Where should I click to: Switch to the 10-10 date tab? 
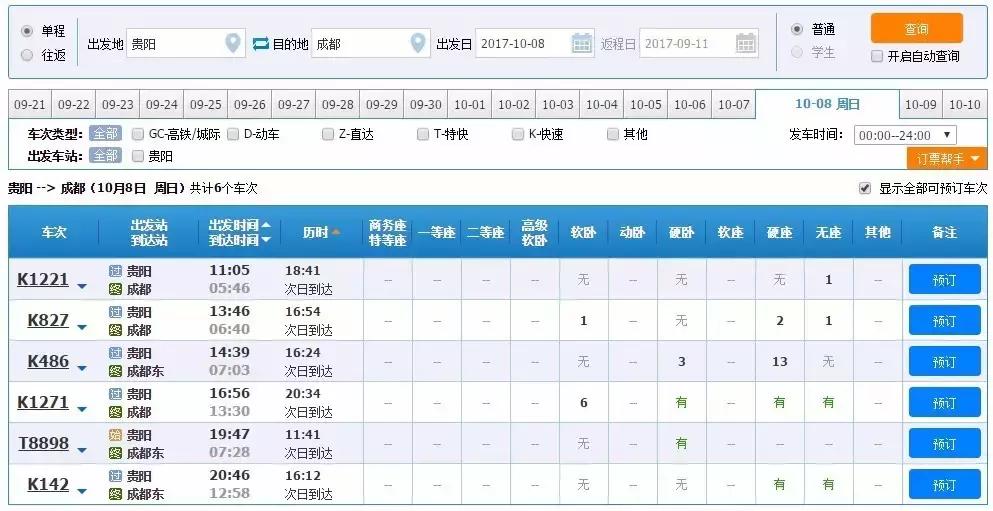coord(965,104)
